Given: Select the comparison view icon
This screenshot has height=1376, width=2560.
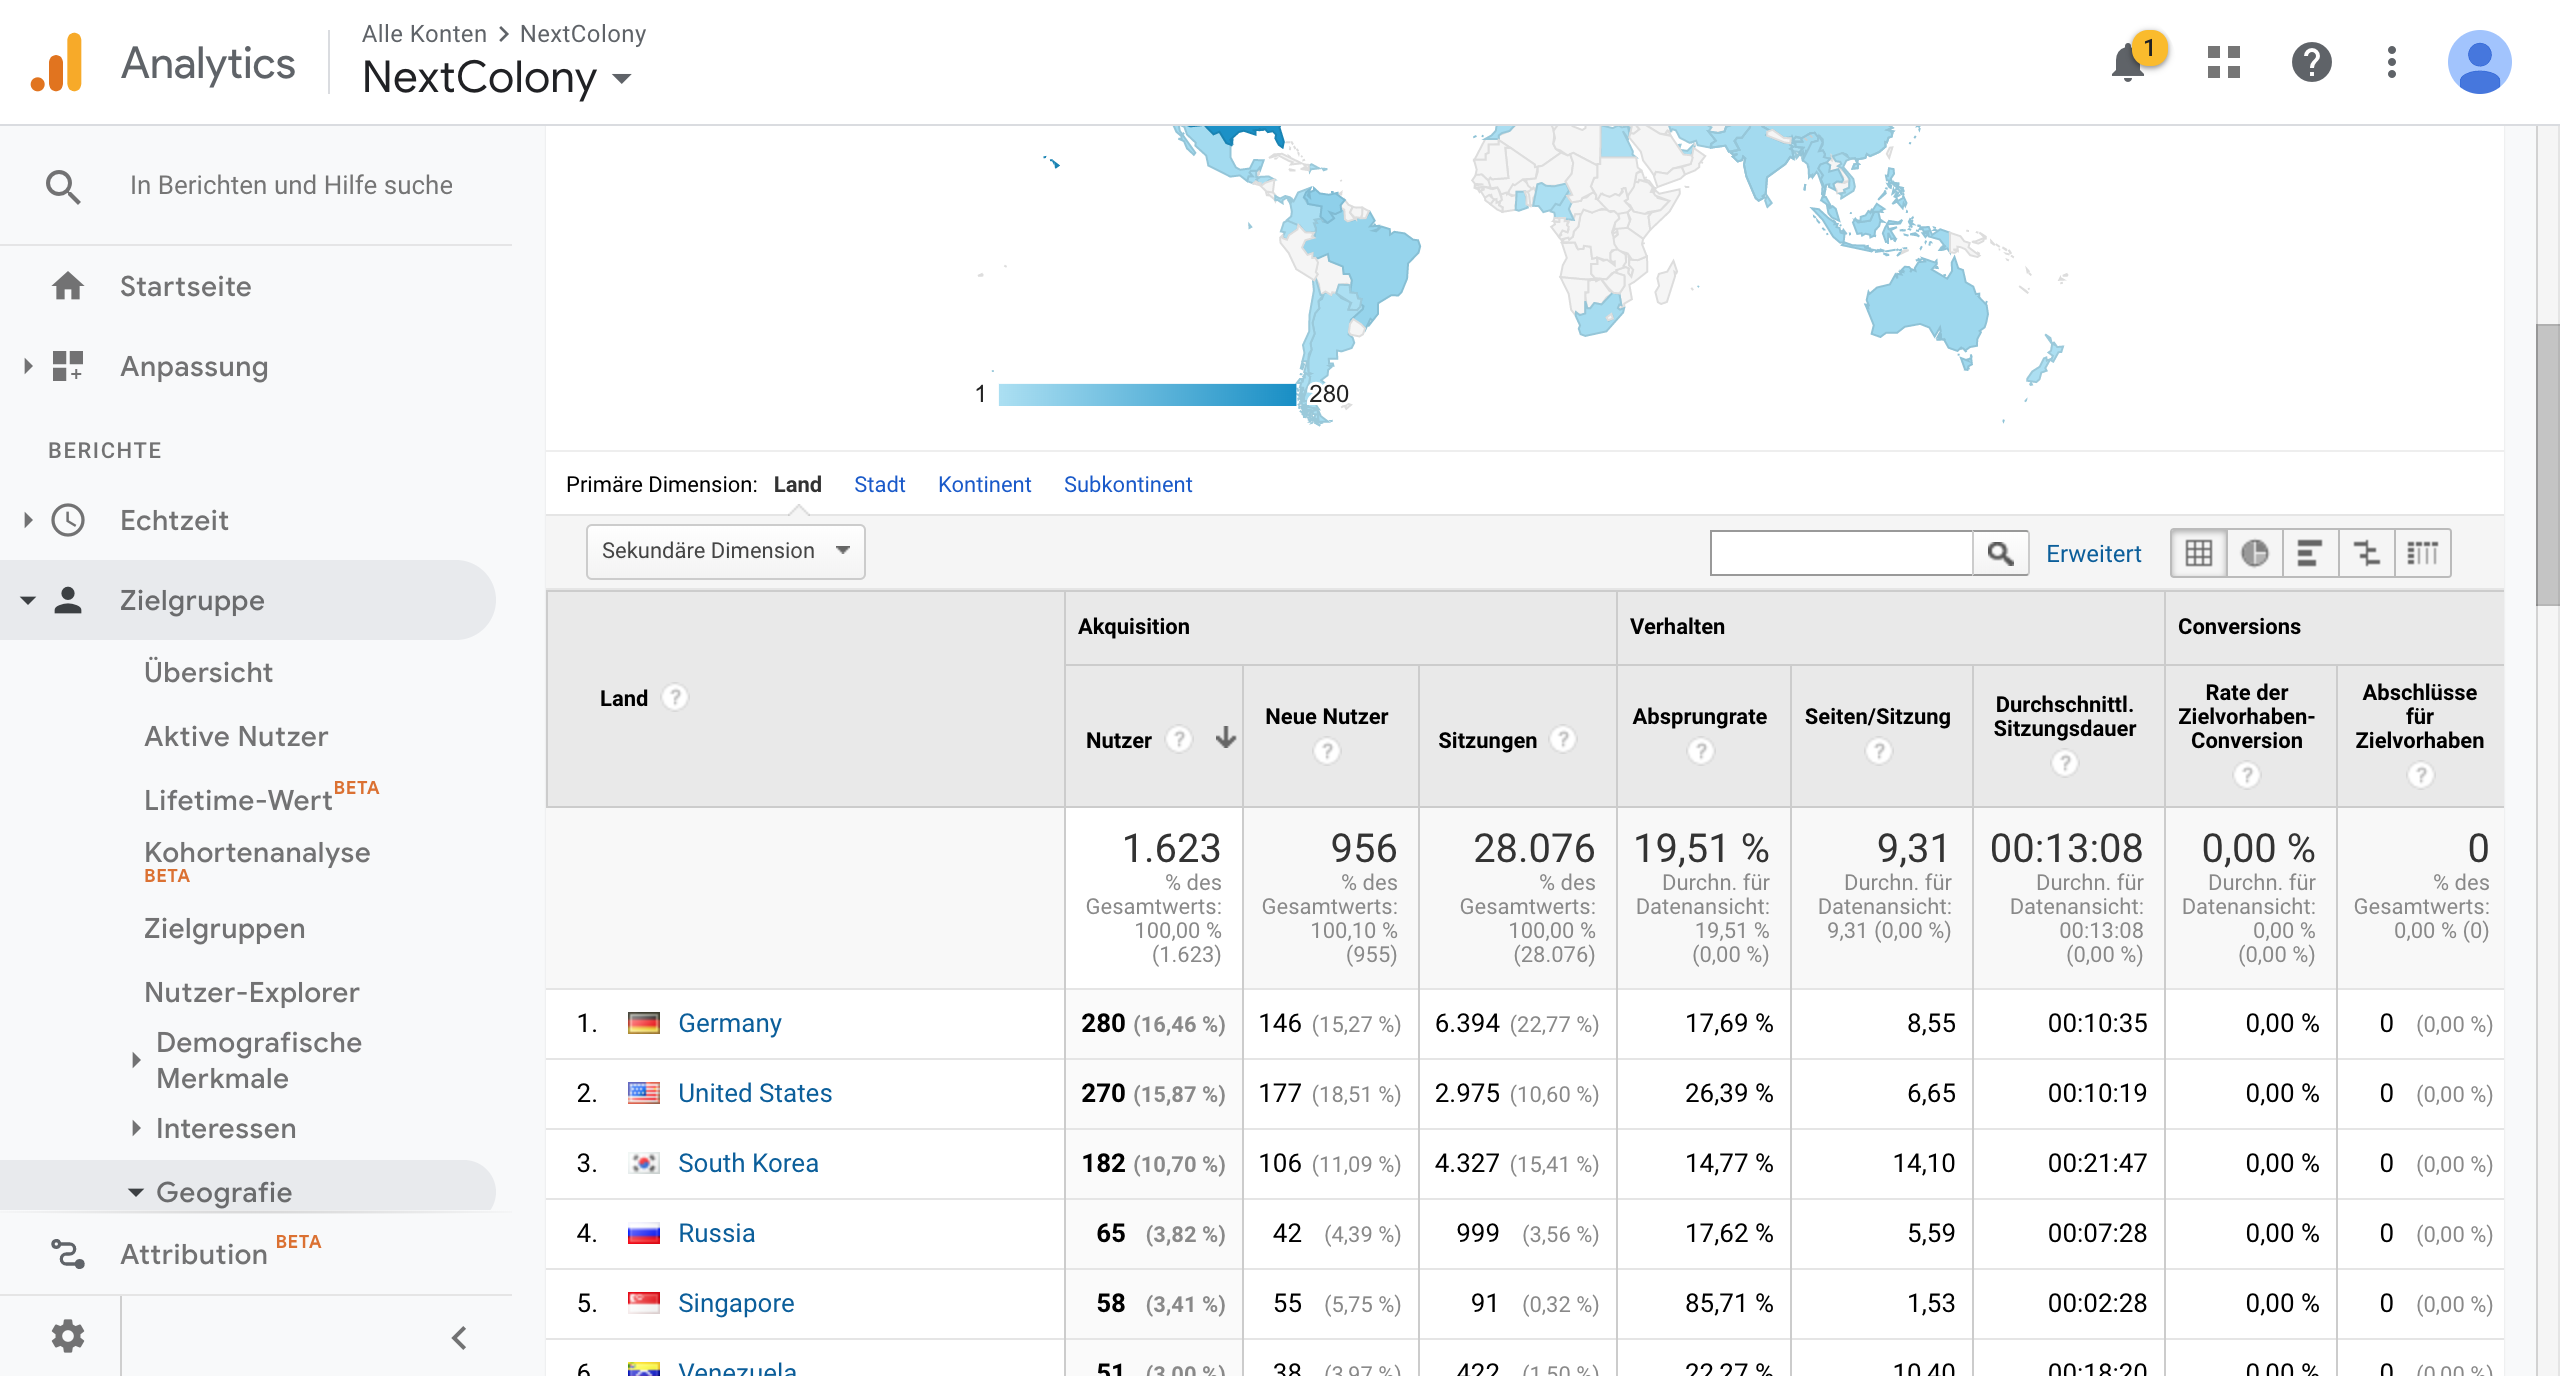Looking at the screenshot, I should (2366, 553).
